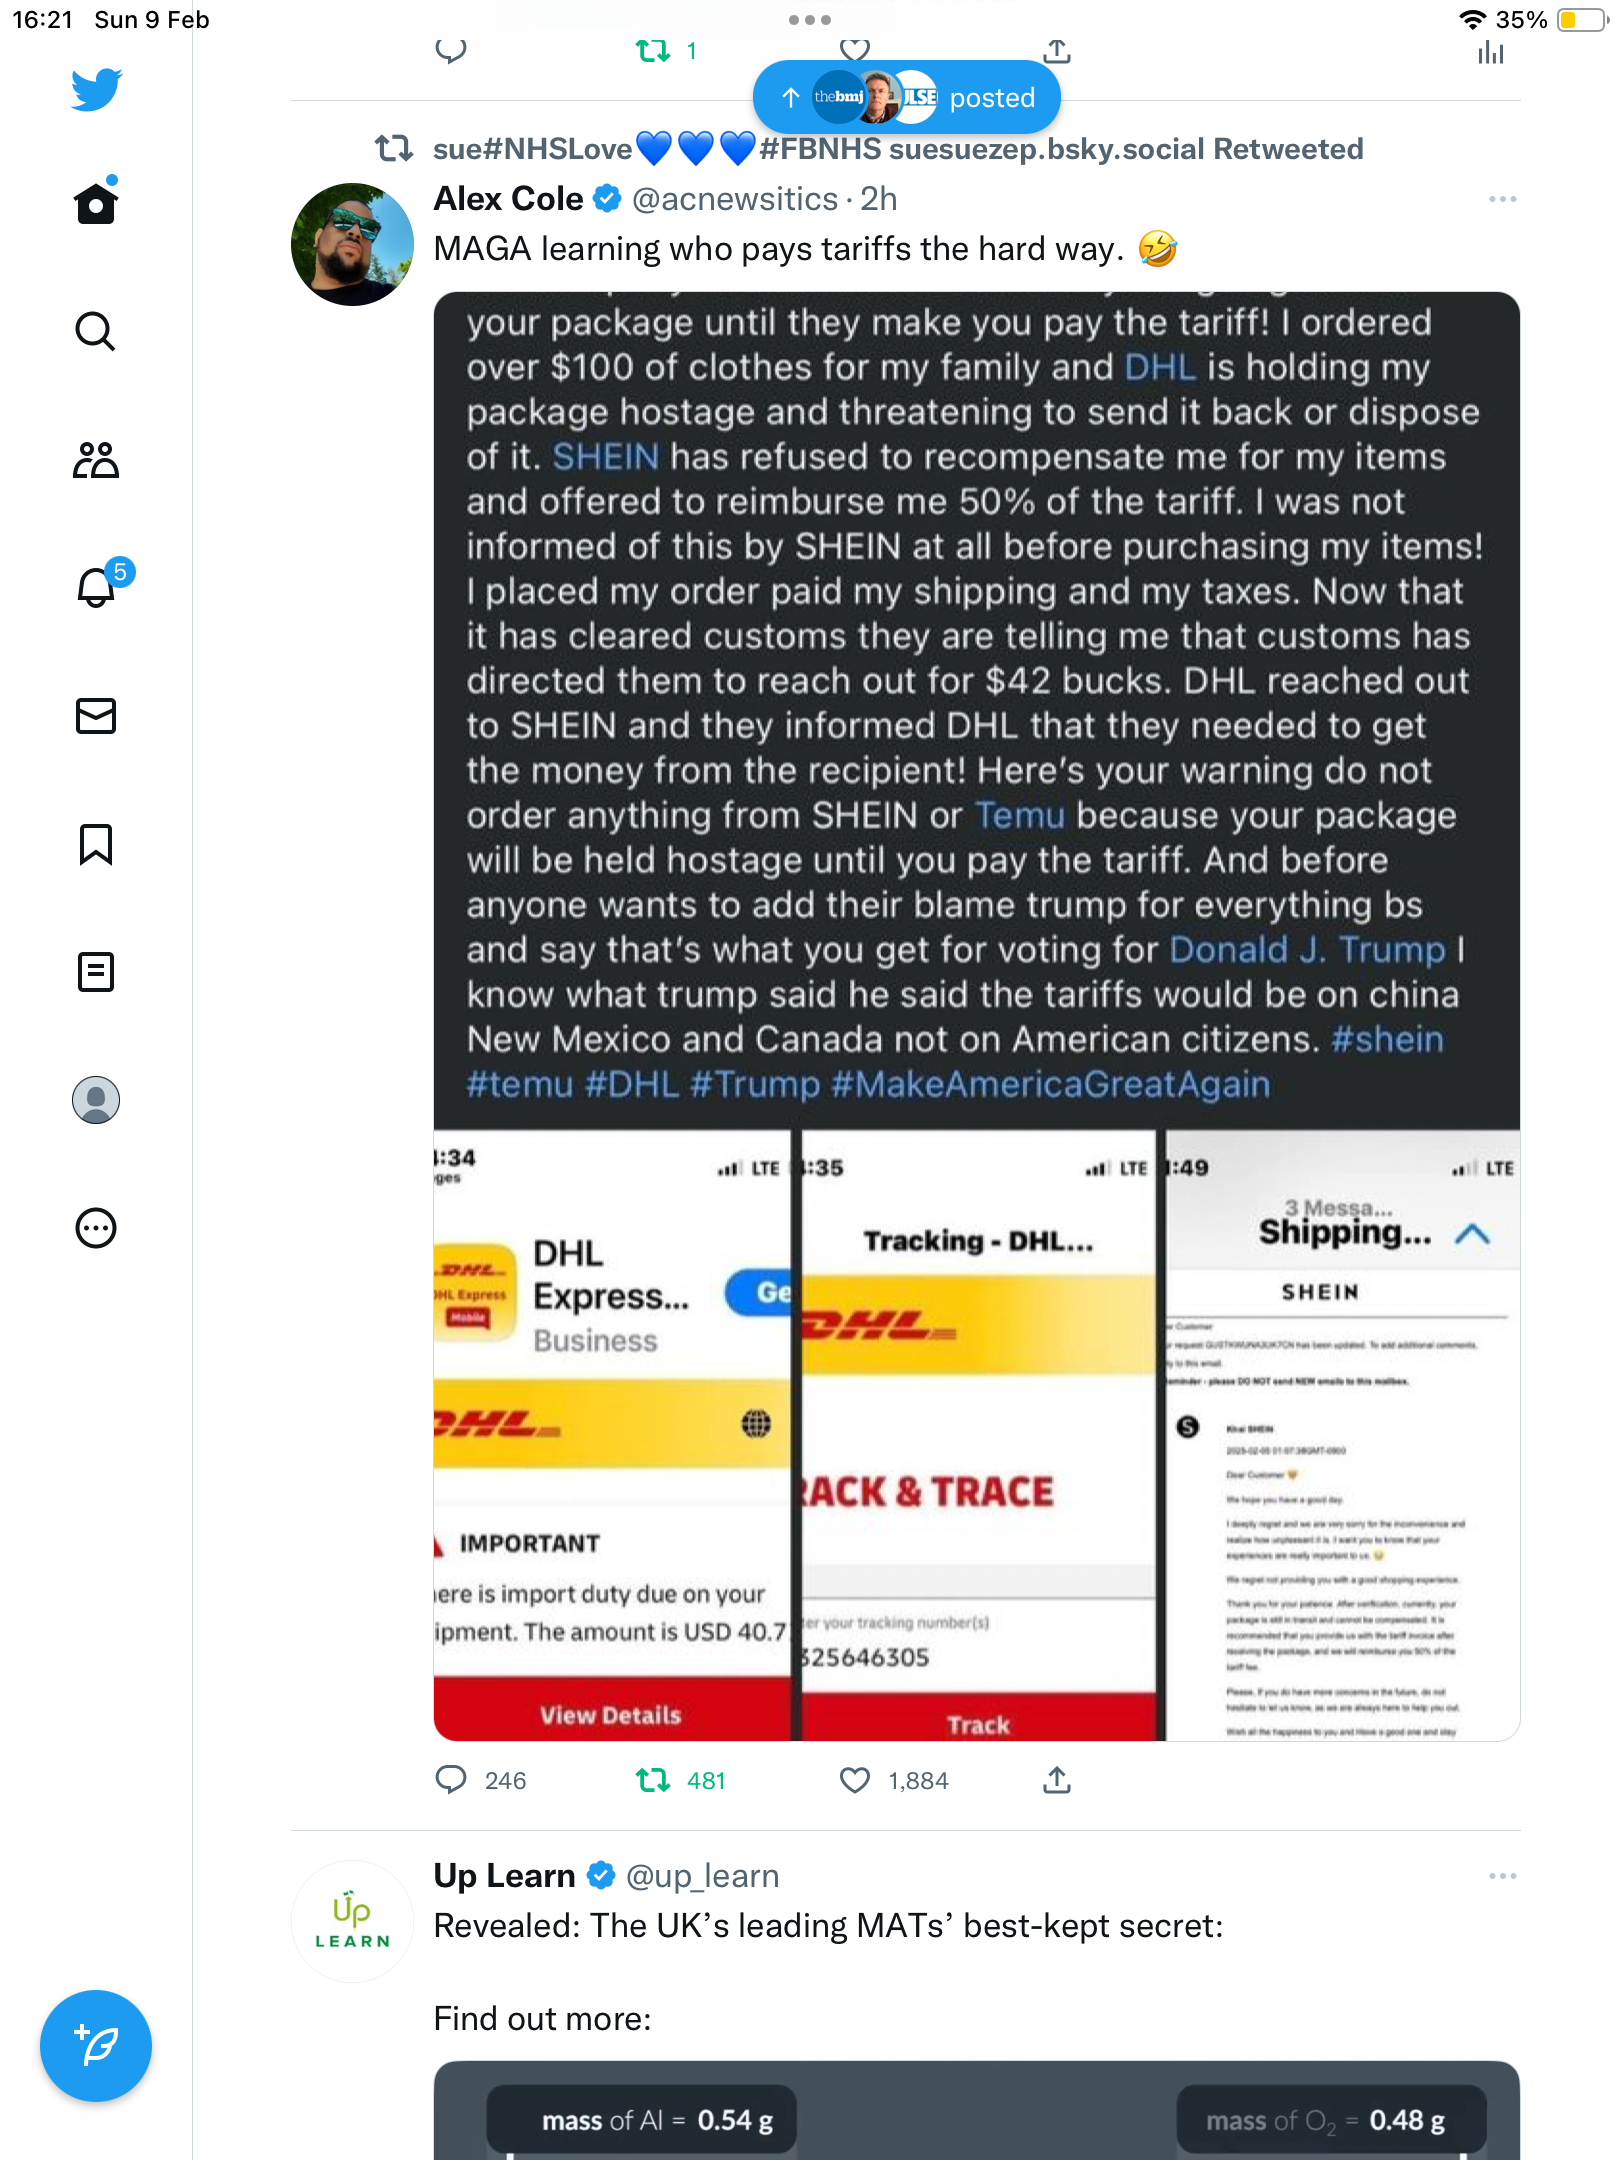Open Messages envelope icon

96,716
